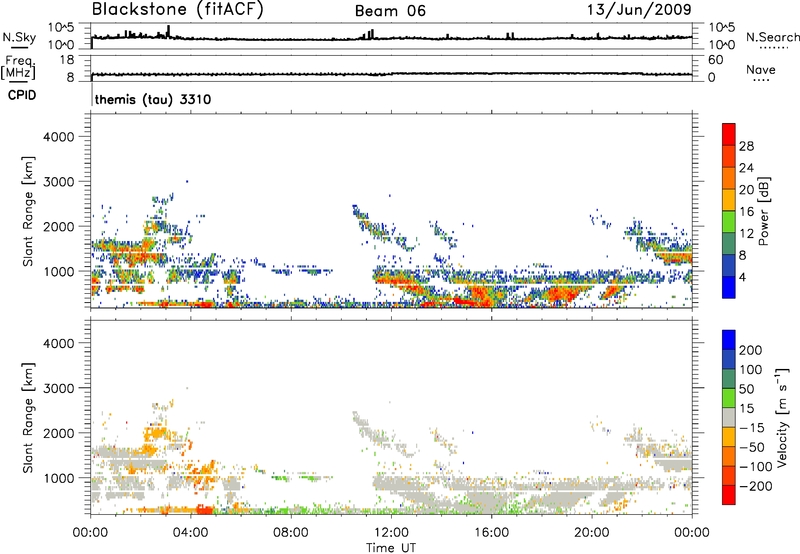The image size is (800, 554).
Task: Click the "−100" velocity colorbar value
Action: click(756, 466)
